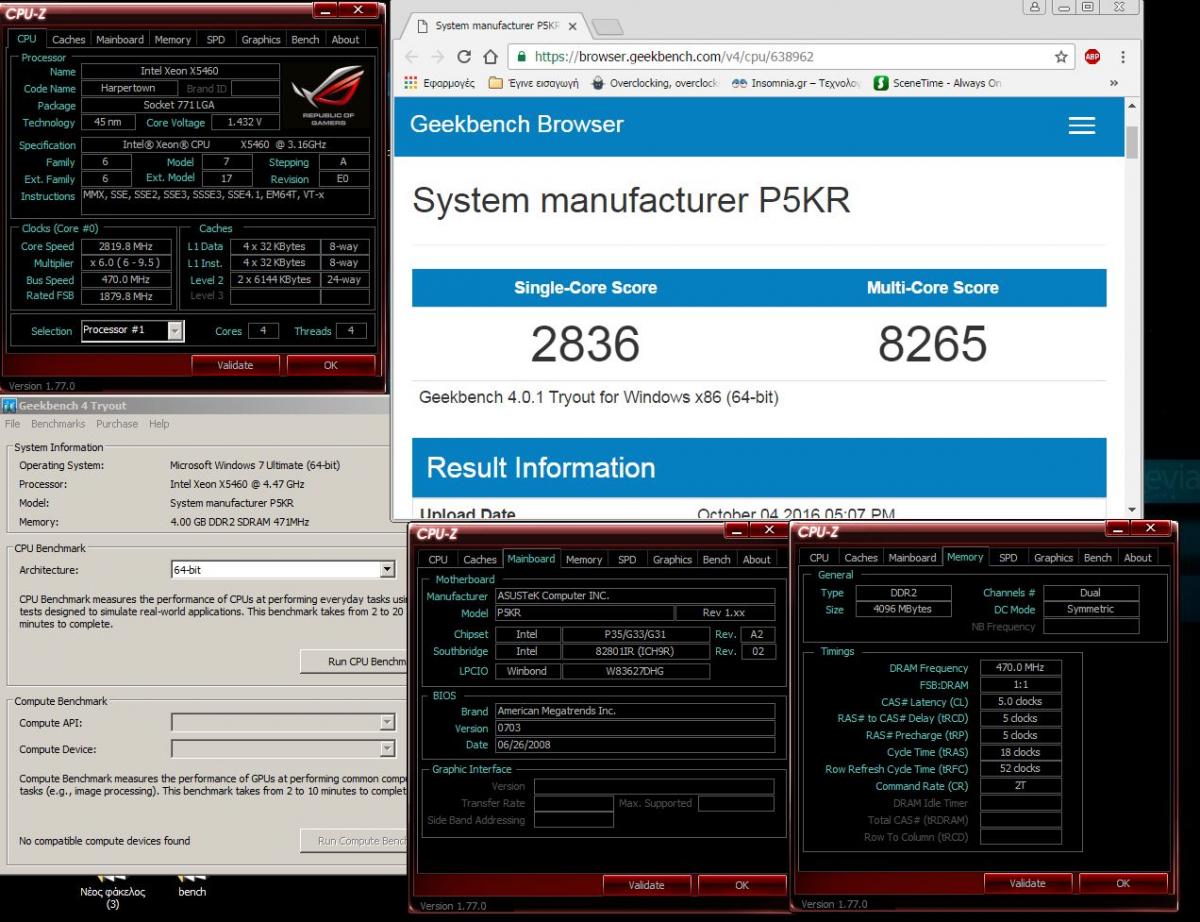
Task: Open the Insomnia.gr bookmark
Action: point(795,83)
